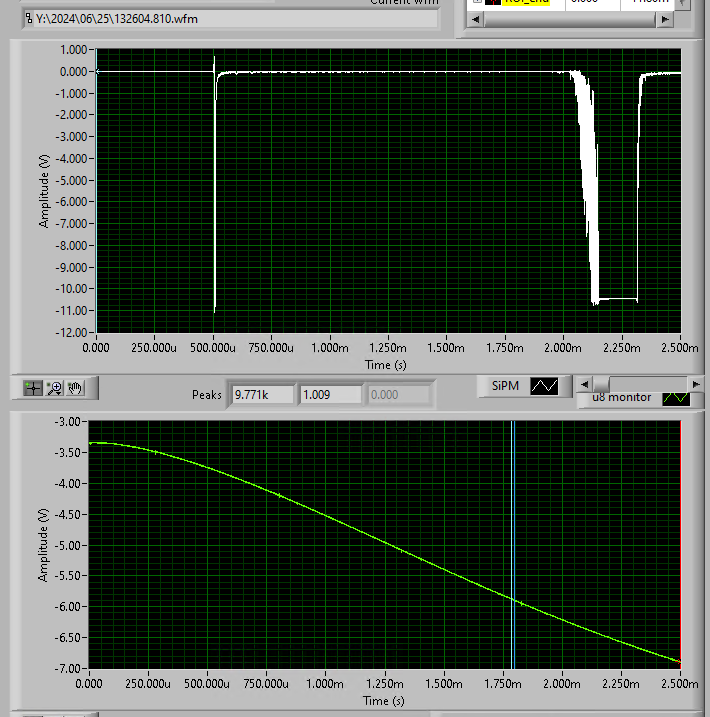Click the Peaks field showing 1.009
The width and height of the screenshot is (710, 717).
pos(330,395)
